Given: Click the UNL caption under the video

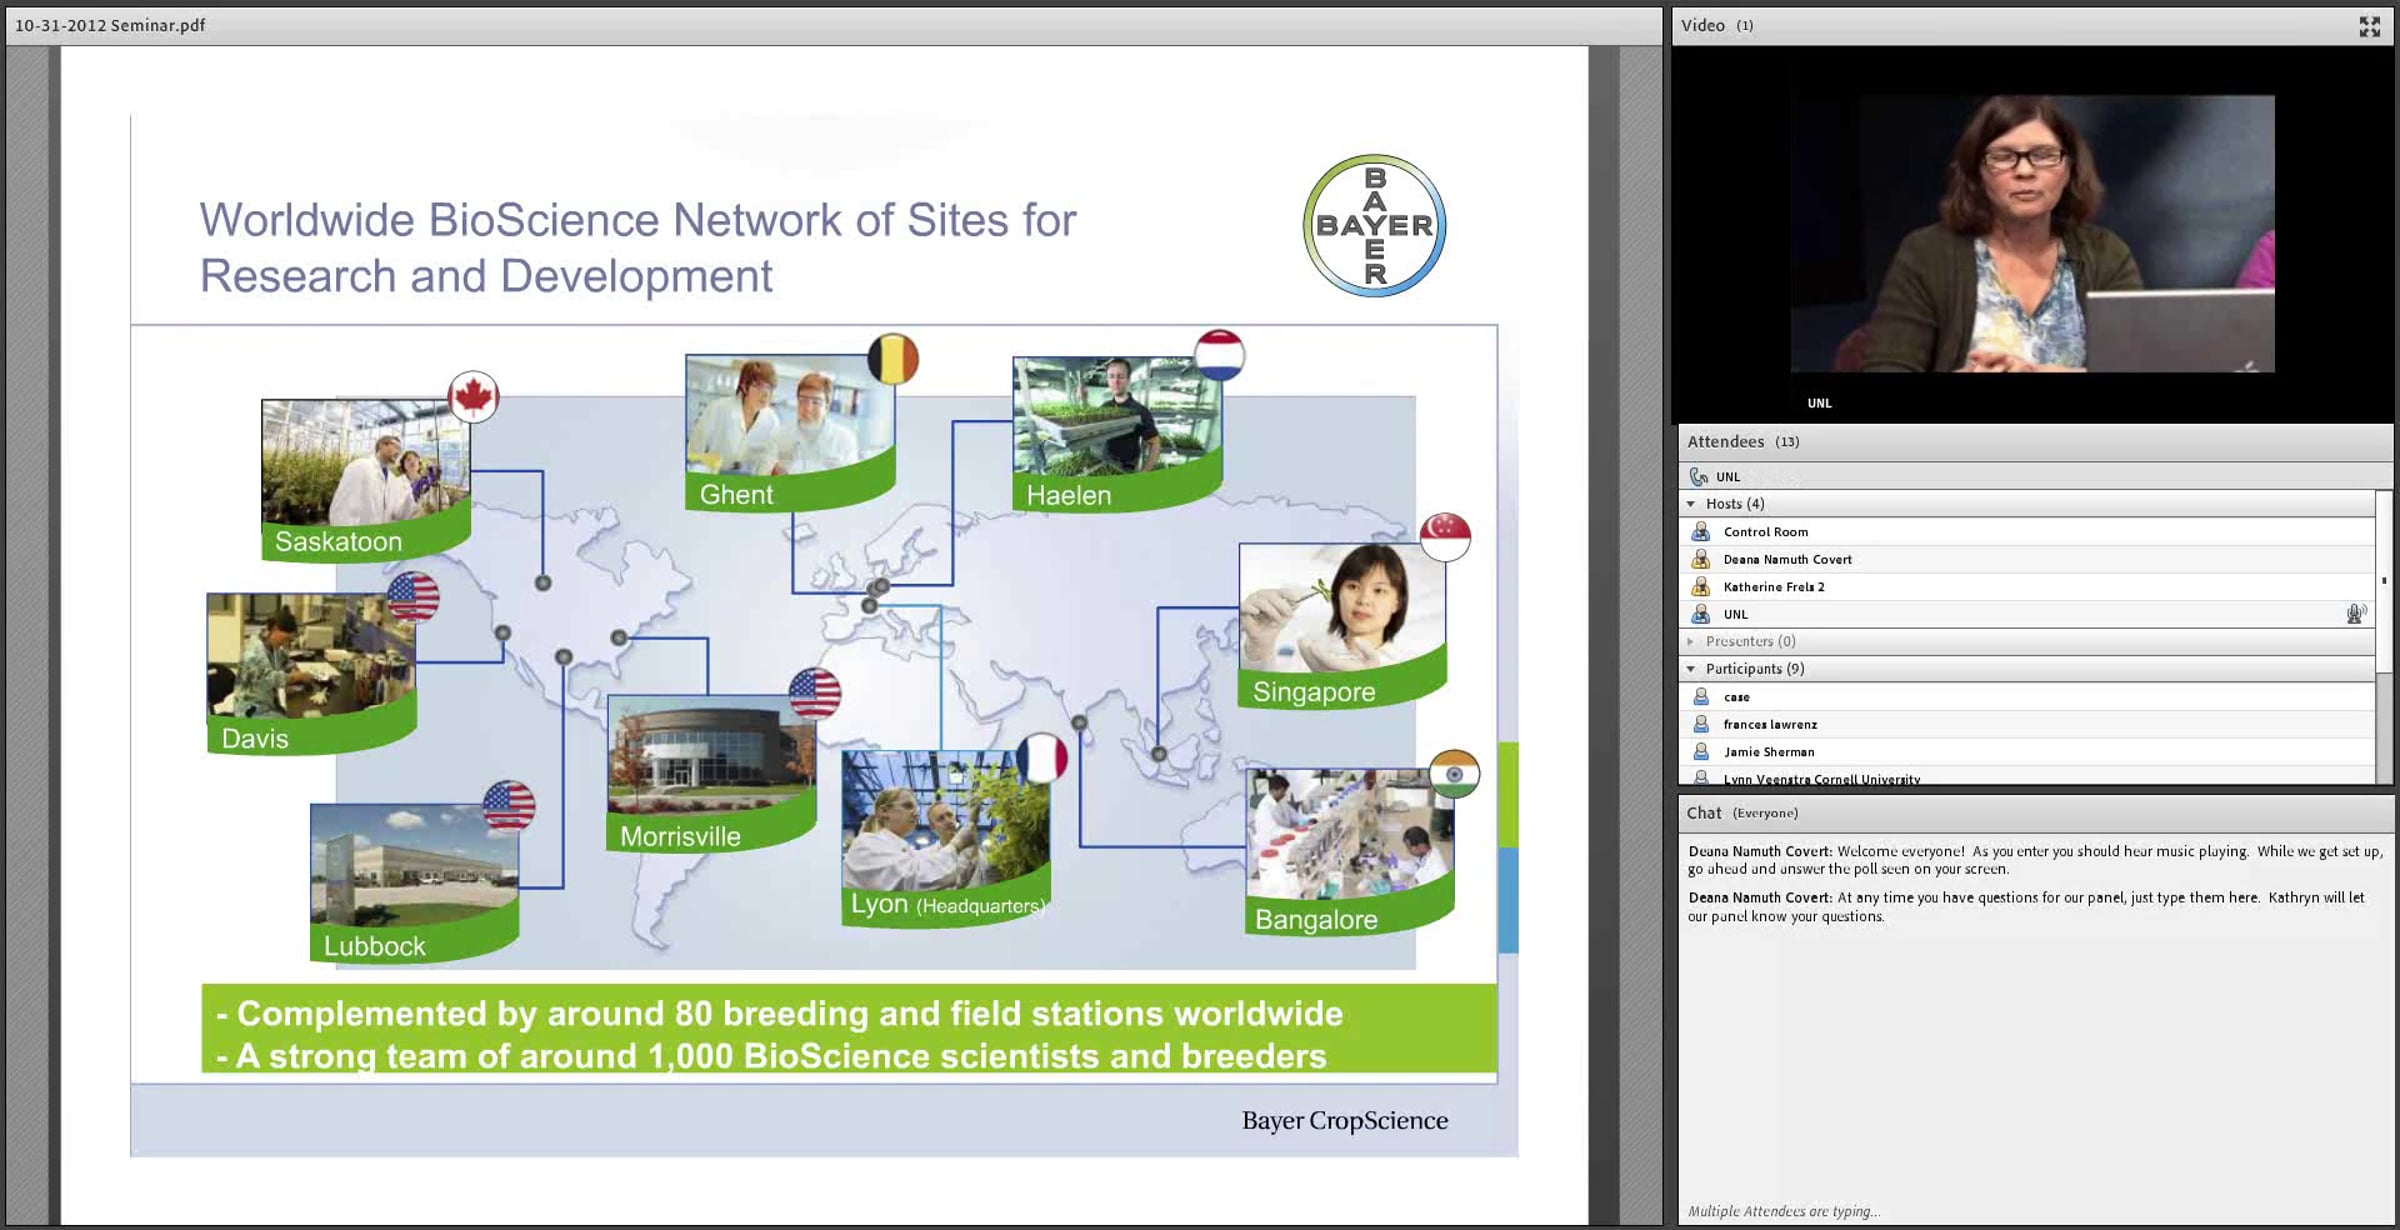Looking at the screenshot, I should [x=1819, y=403].
